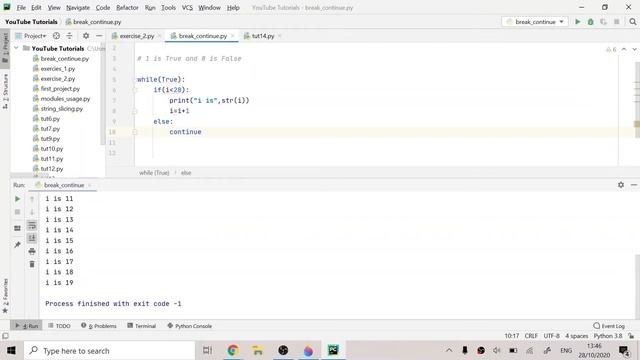640x360 pixels.
Task: Open the File menu
Action: pyautogui.click(x=21, y=7)
